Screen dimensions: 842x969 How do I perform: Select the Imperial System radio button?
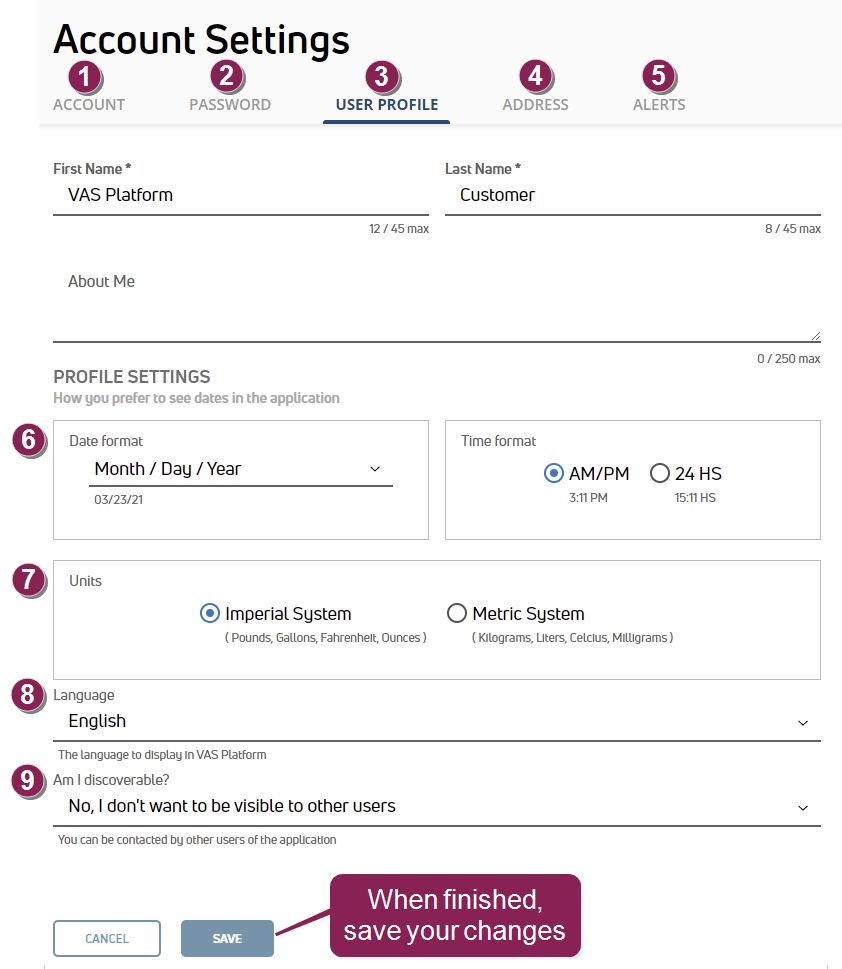(210, 613)
